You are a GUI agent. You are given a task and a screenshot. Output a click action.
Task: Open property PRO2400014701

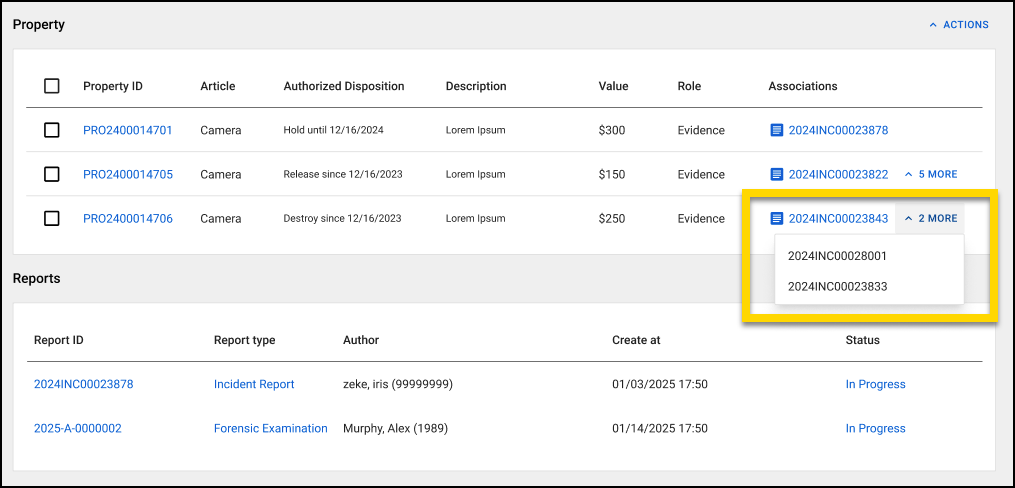click(128, 130)
